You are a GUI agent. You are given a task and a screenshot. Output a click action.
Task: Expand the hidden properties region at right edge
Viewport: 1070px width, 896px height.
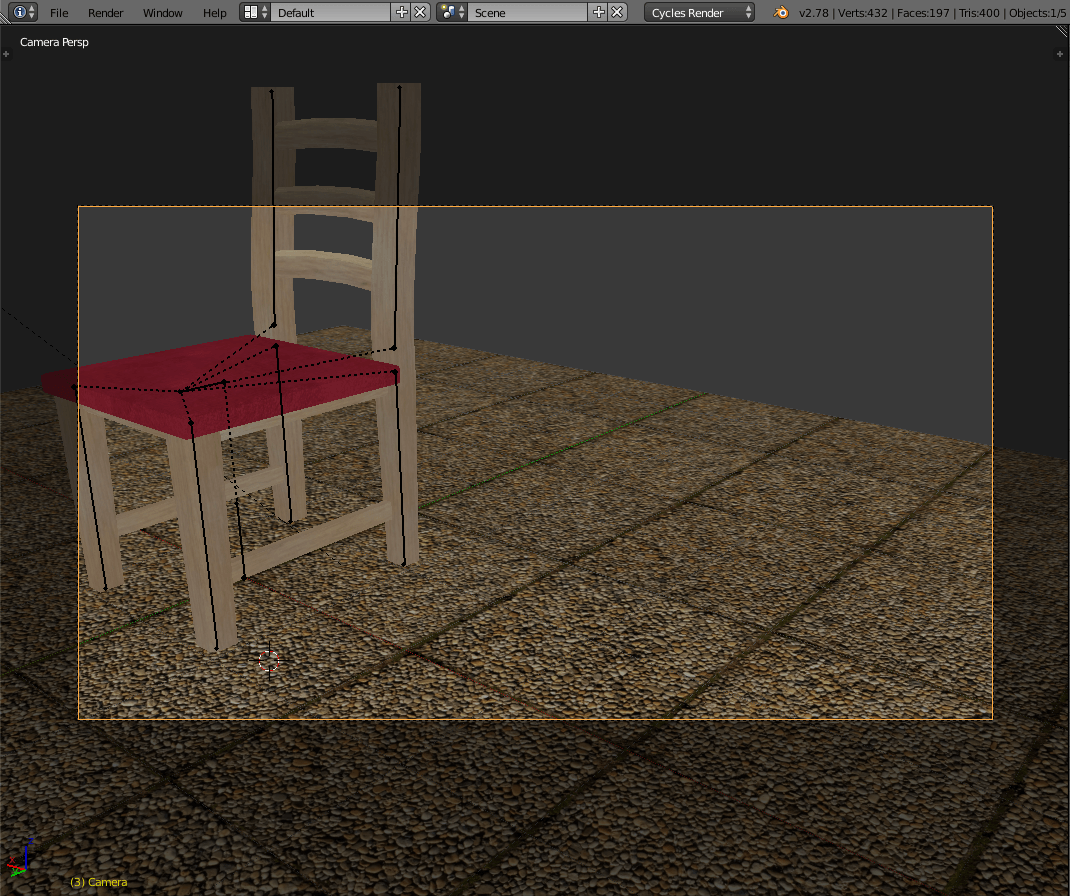click(x=1060, y=54)
